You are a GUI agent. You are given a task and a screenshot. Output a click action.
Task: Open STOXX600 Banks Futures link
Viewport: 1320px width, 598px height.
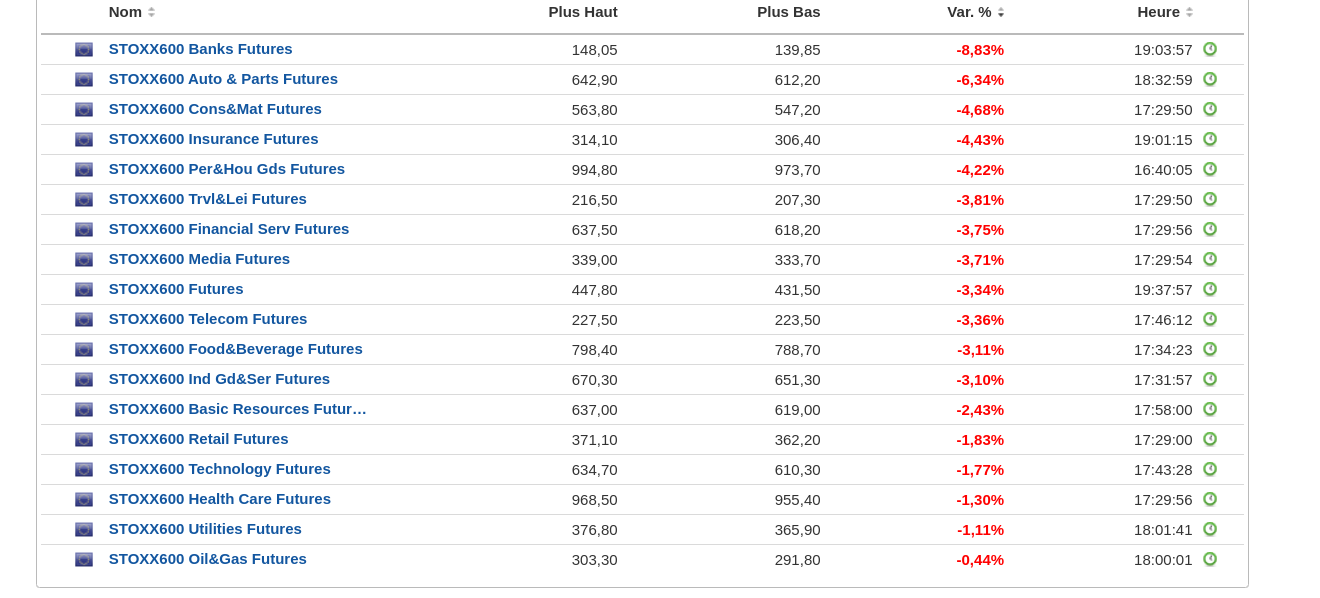tap(200, 49)
